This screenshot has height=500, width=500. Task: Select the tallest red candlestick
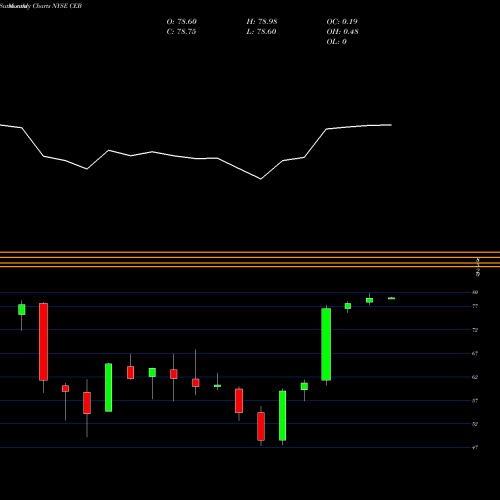(x=43, y=342)
